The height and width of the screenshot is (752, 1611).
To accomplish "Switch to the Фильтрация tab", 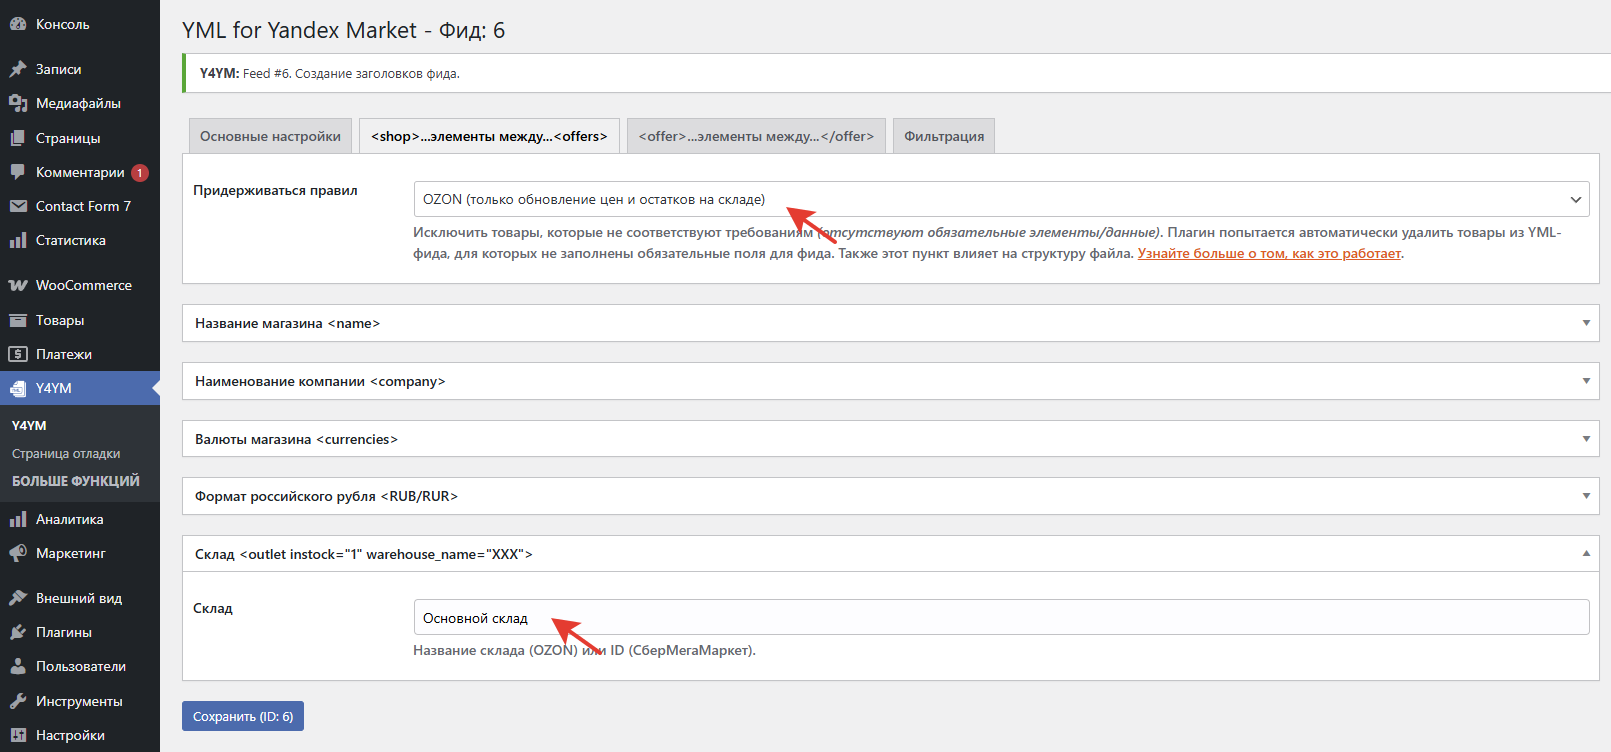I will 943,136.
